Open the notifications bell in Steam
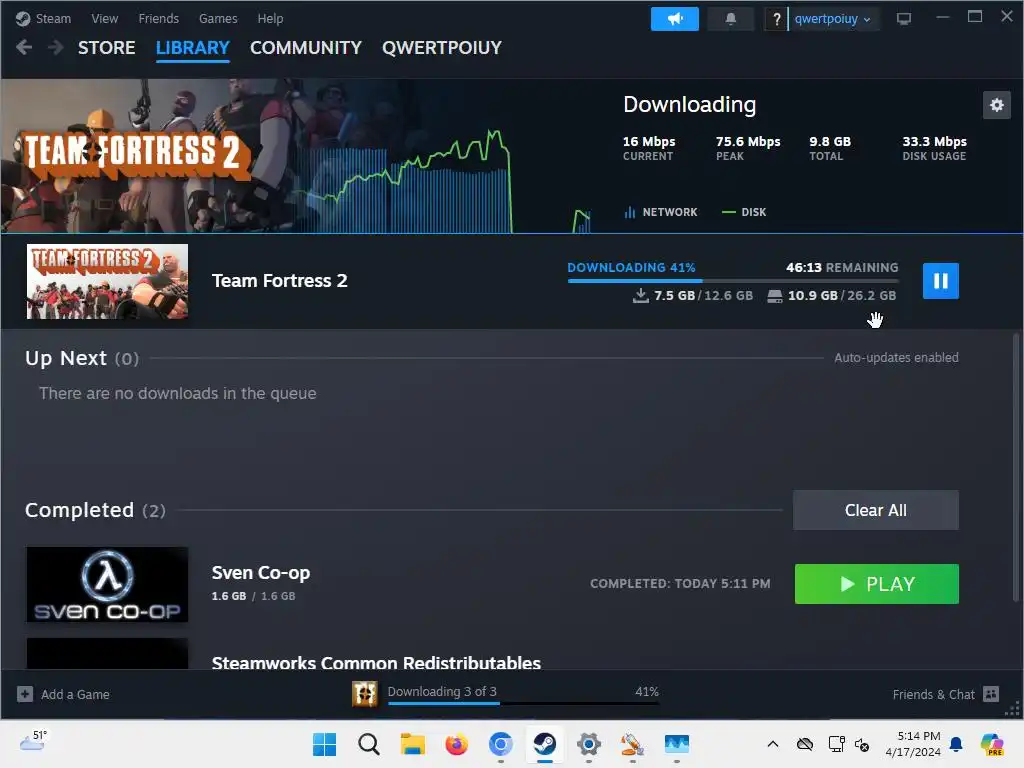This screenshot has height=768, width=1024. tap(731, 19)
